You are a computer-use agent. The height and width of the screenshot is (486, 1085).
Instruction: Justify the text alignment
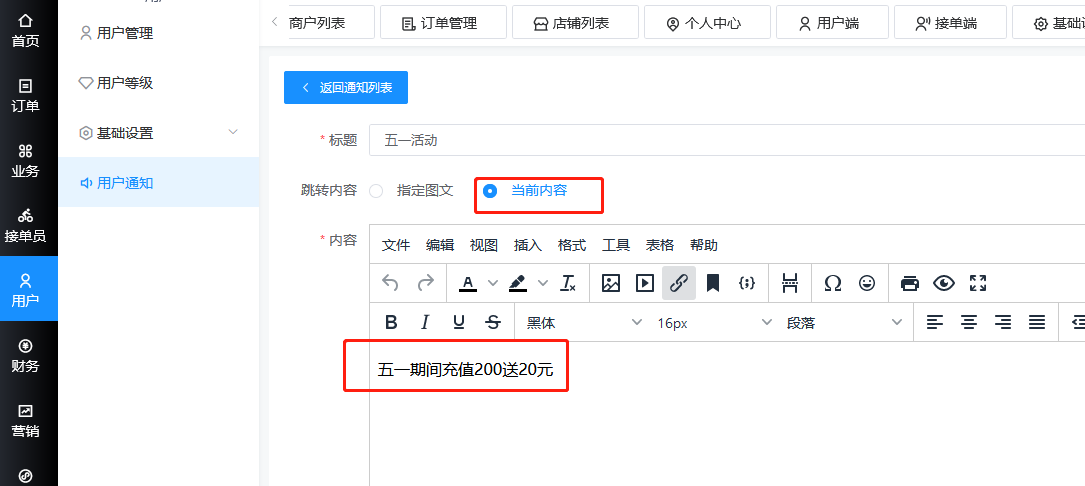[1037, 322]
